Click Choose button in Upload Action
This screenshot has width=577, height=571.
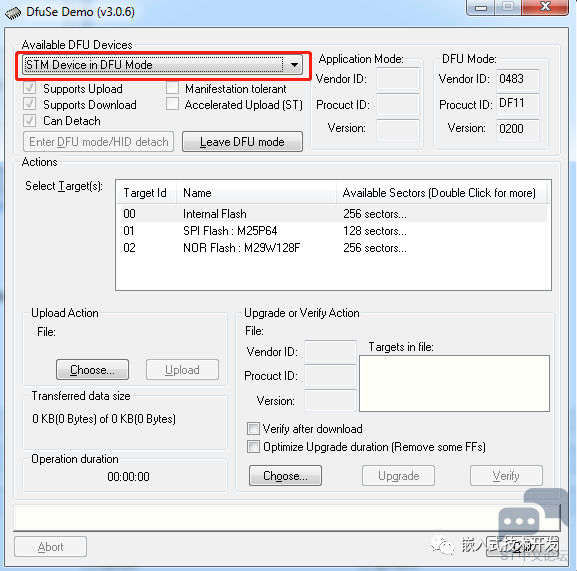(x=92, y=369)
